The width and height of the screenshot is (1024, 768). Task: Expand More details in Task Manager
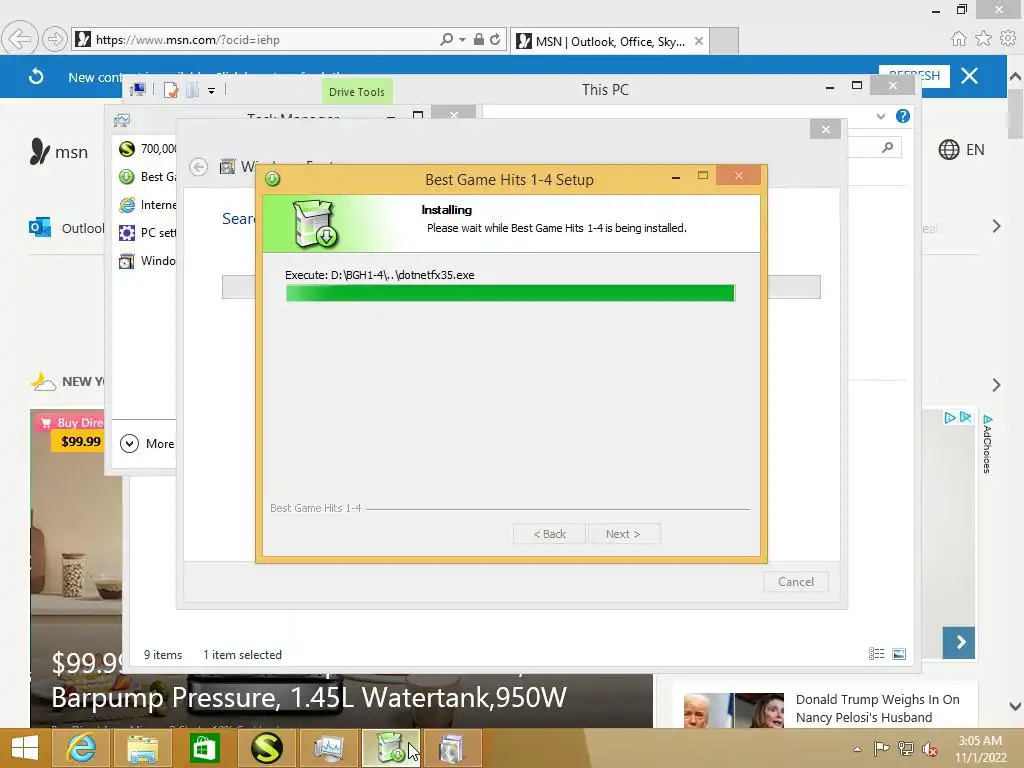(147, 443)
